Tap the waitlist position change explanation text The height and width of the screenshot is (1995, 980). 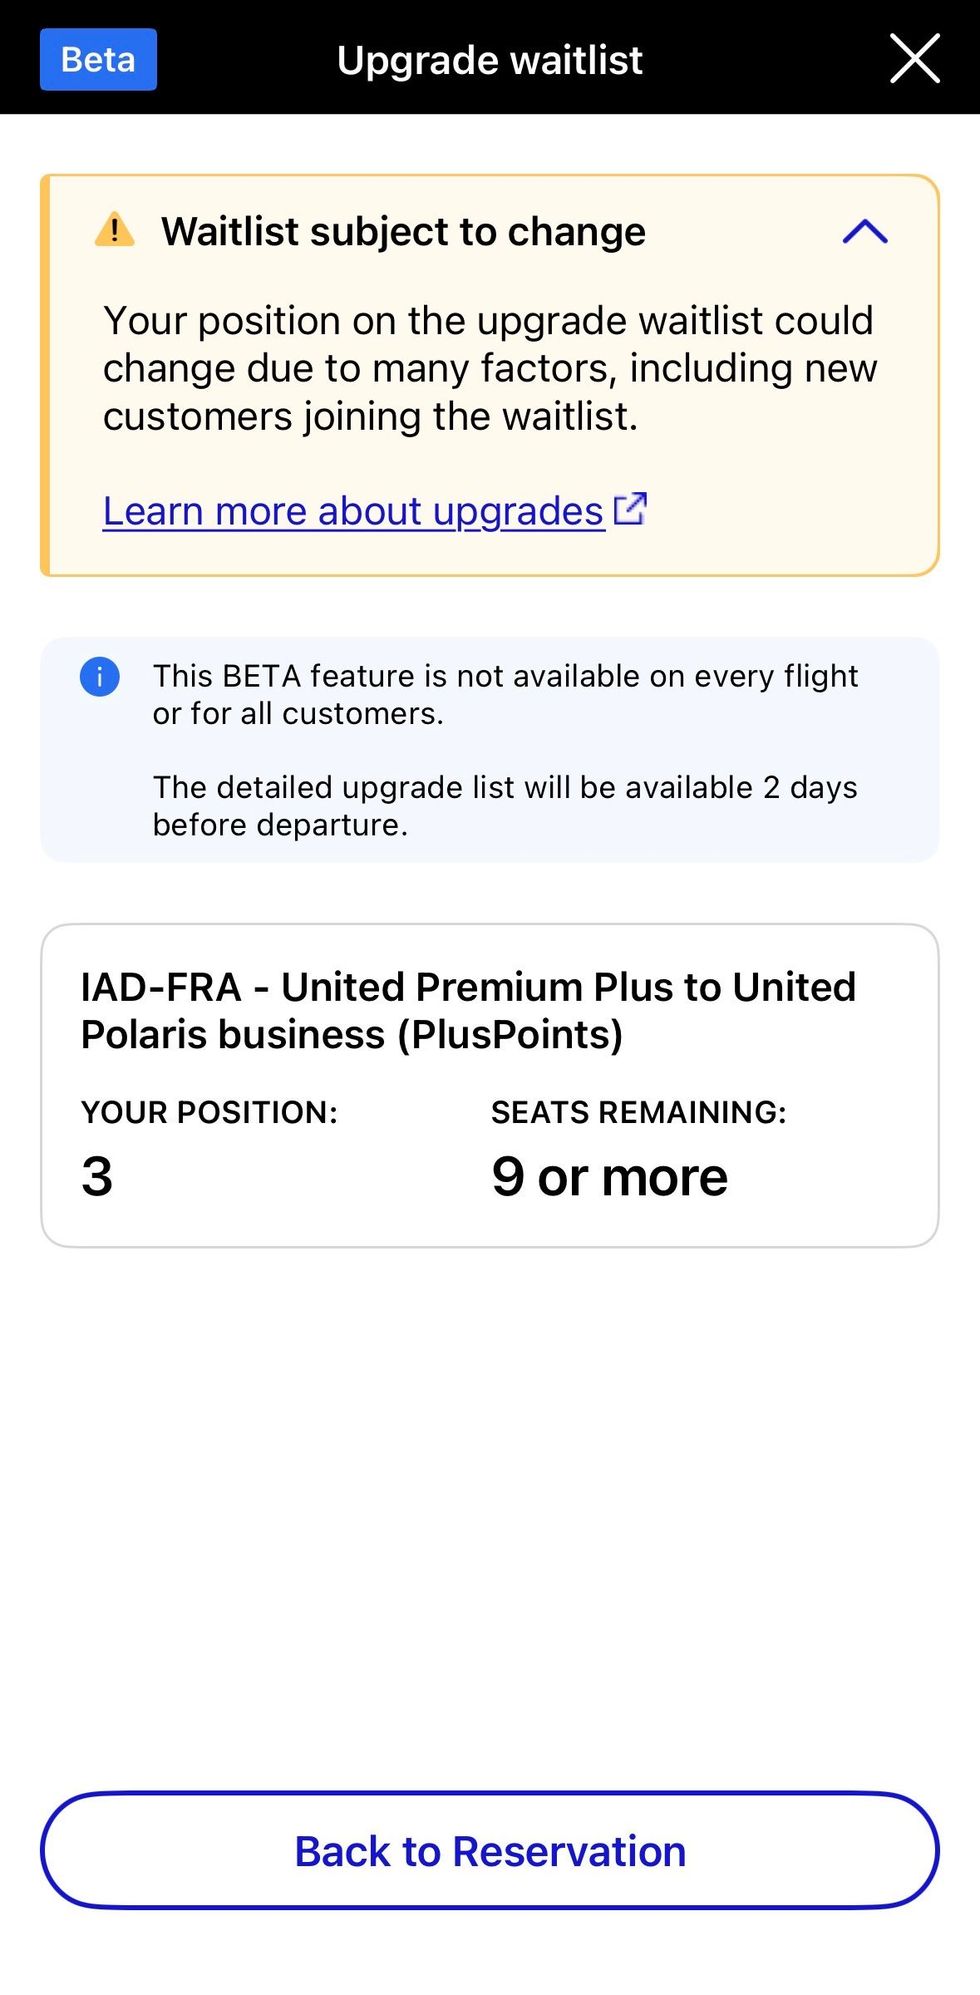click(x=489, y=368)
